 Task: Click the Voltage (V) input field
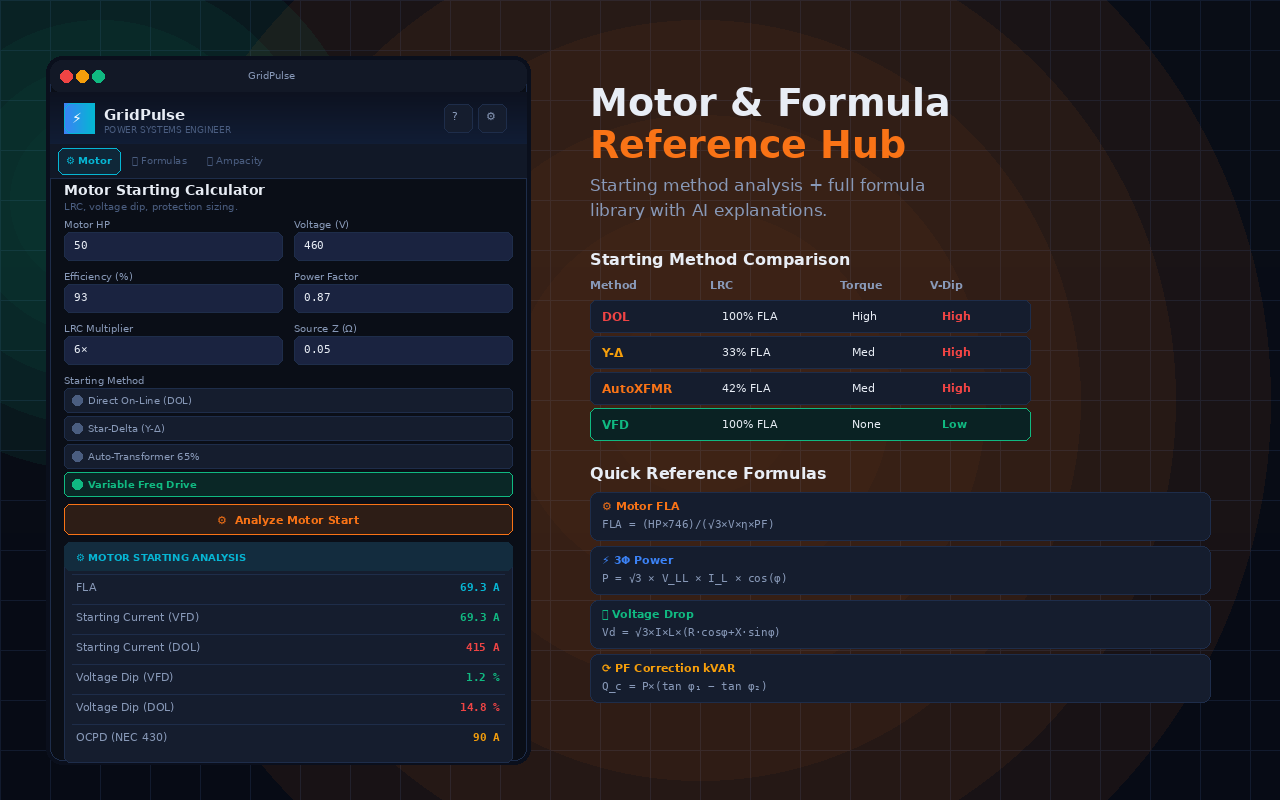403,246
